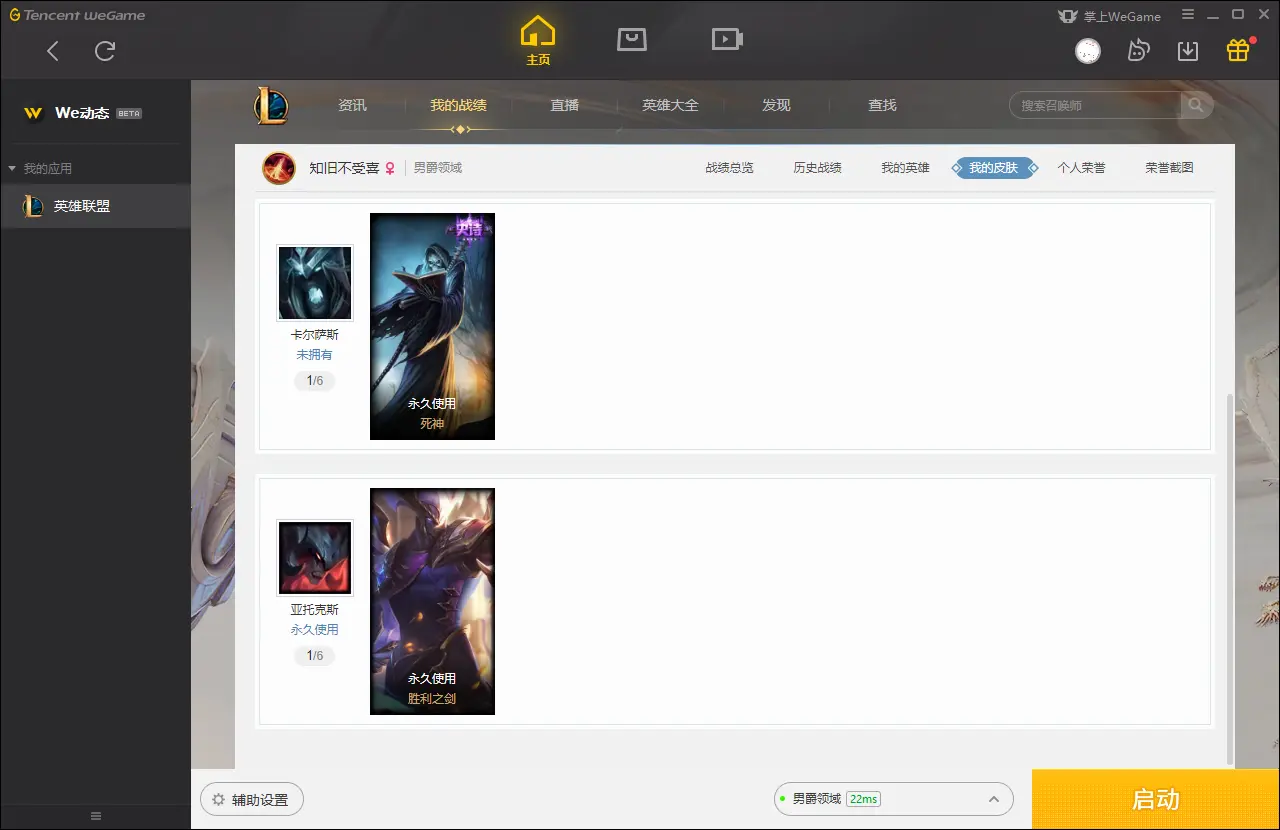Click summoner name 知旧不受喜
Image resolution: width=1280 pixels, height=830 pixels.
pos(344,168)
